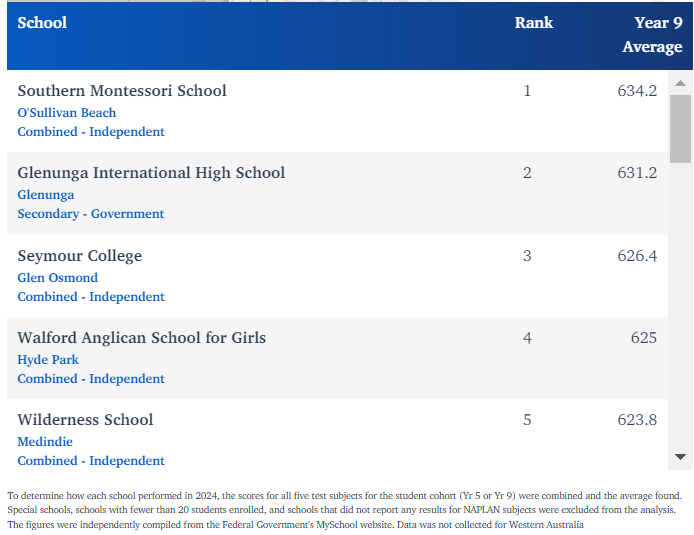The image size is (694, 535).
Task: Select the Wilderness School entry
Action: point(85,420)
